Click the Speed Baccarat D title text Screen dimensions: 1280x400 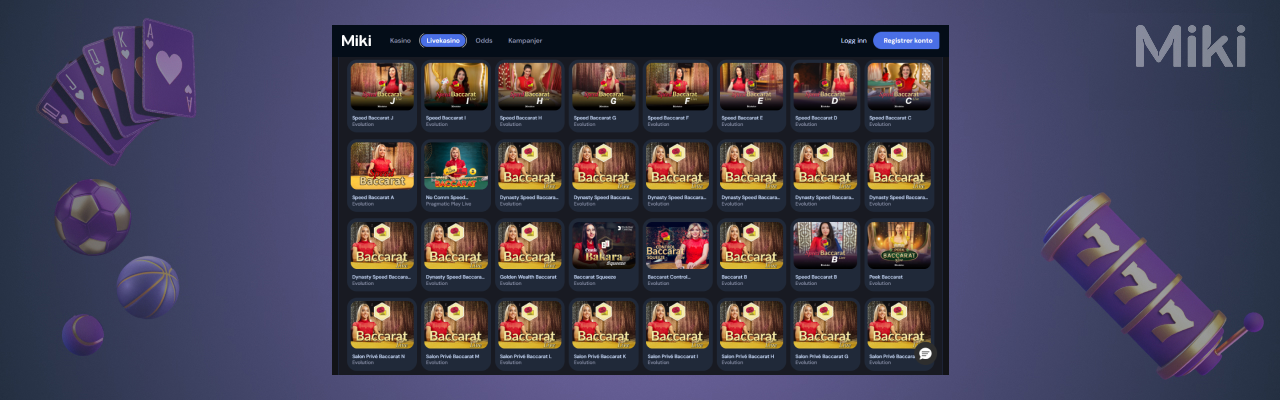(816, 118)
